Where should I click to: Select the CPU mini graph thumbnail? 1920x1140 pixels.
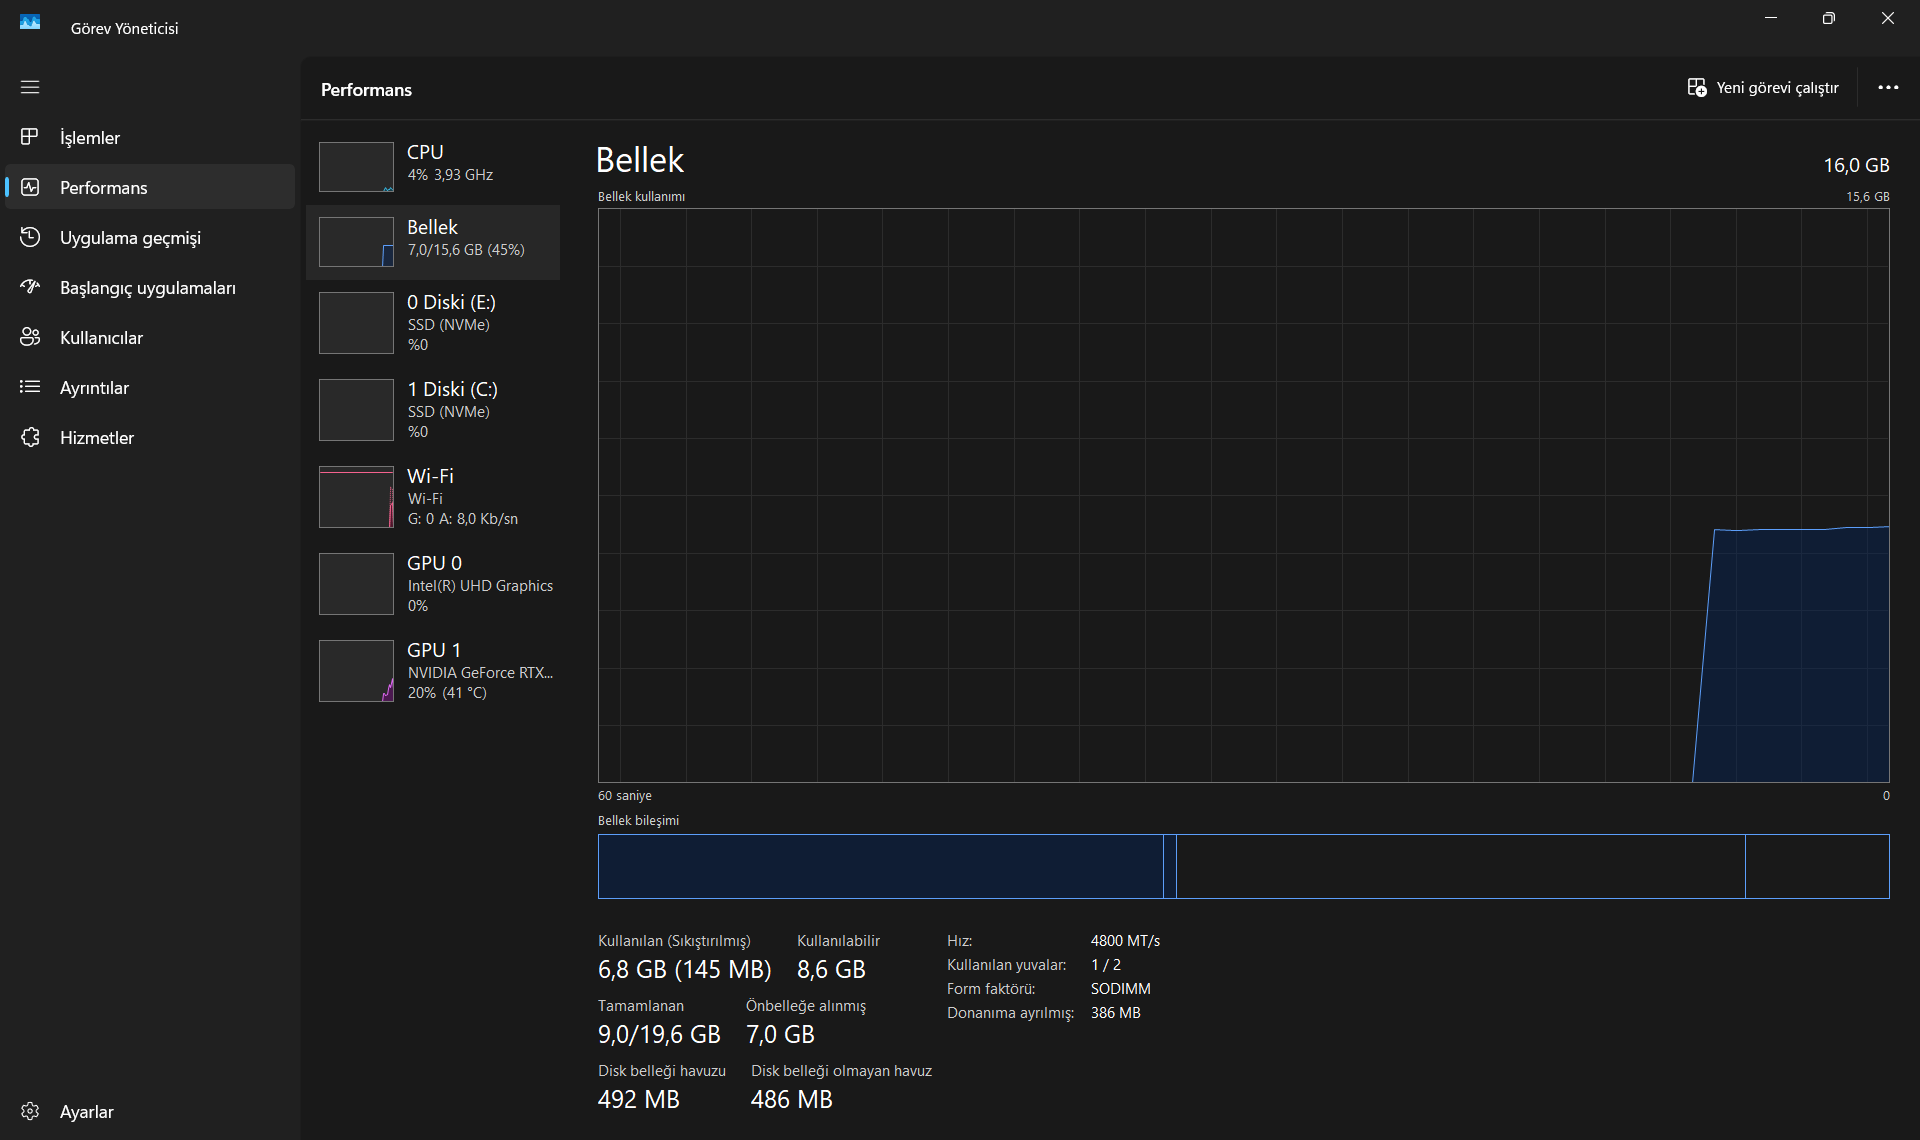point(356,167)
